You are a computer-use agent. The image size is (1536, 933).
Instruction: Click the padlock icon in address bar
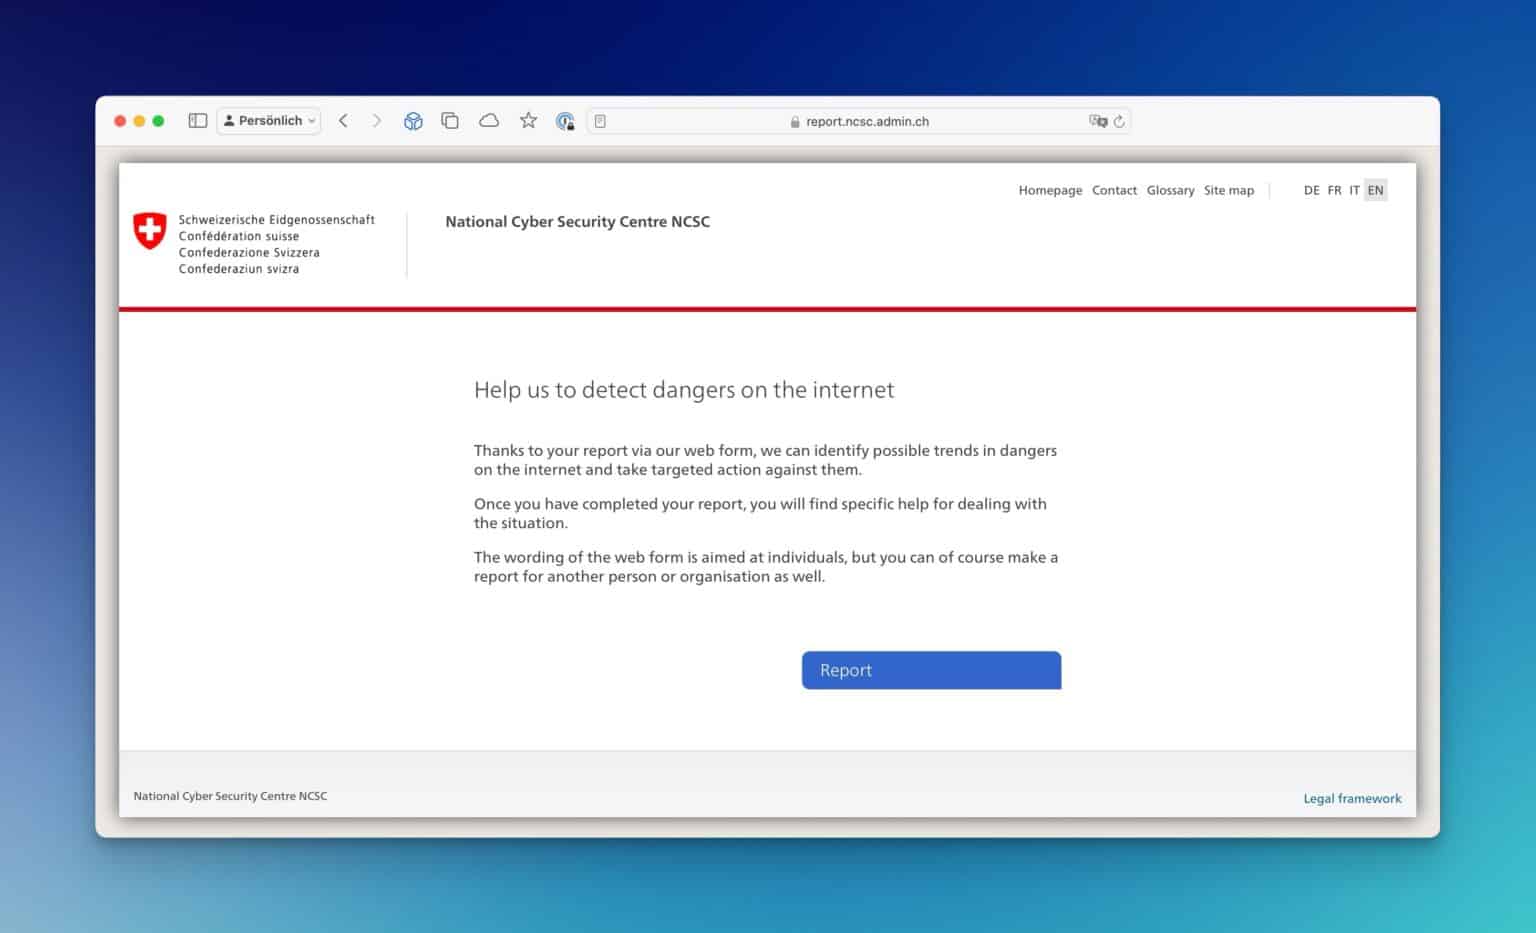pos(796,121)
